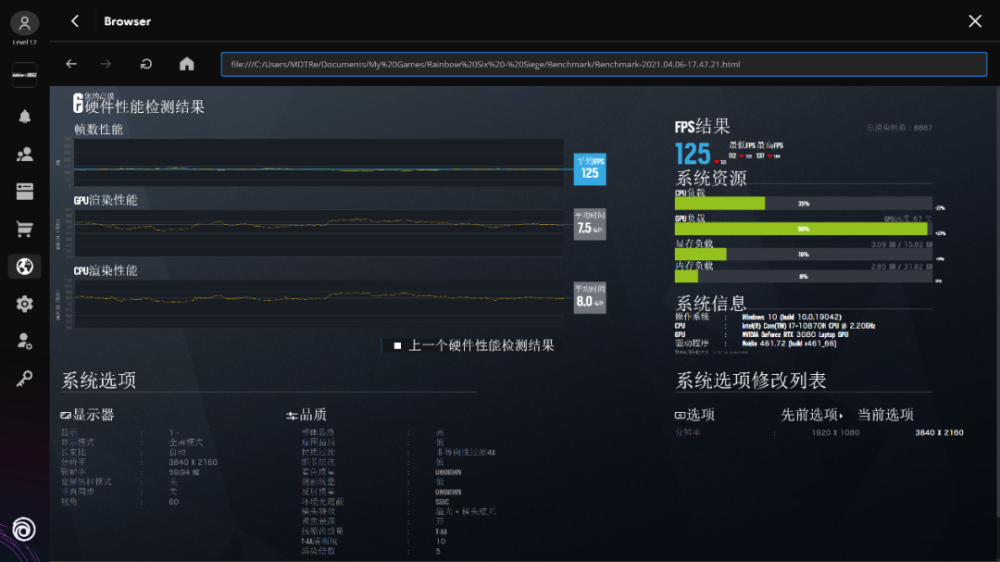Image resolution: width=1000 pixels, height=562 pixels.
Task: Click the 系统选项修改列表 heading
Action: 751,381
